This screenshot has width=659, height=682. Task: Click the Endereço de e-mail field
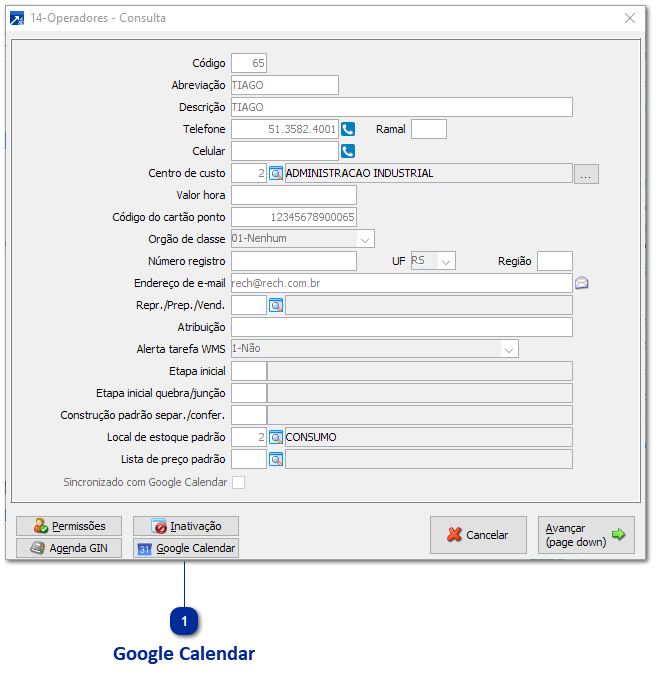point(402,283)
